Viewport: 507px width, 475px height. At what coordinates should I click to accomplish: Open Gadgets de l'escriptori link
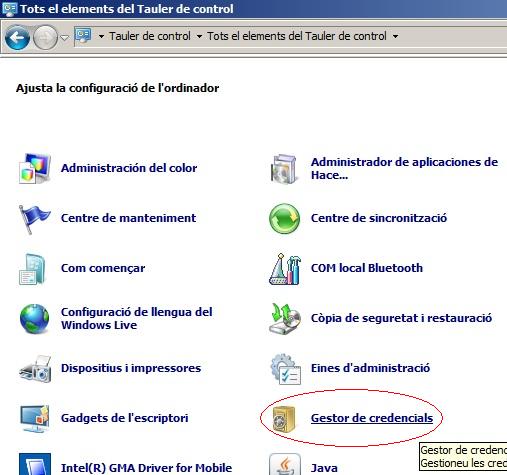click(125, 418)
